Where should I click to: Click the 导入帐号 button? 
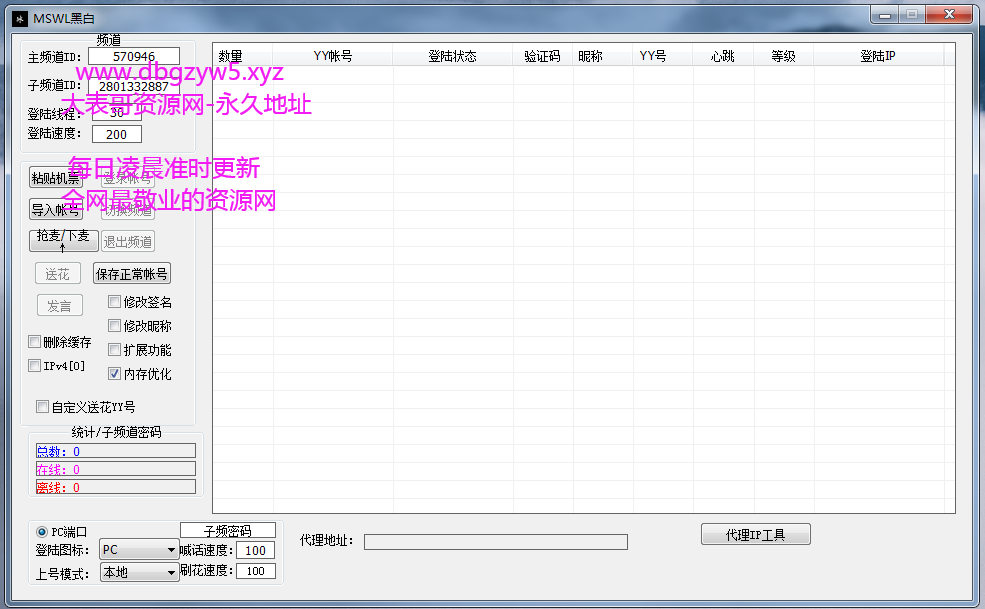[55, 209]
